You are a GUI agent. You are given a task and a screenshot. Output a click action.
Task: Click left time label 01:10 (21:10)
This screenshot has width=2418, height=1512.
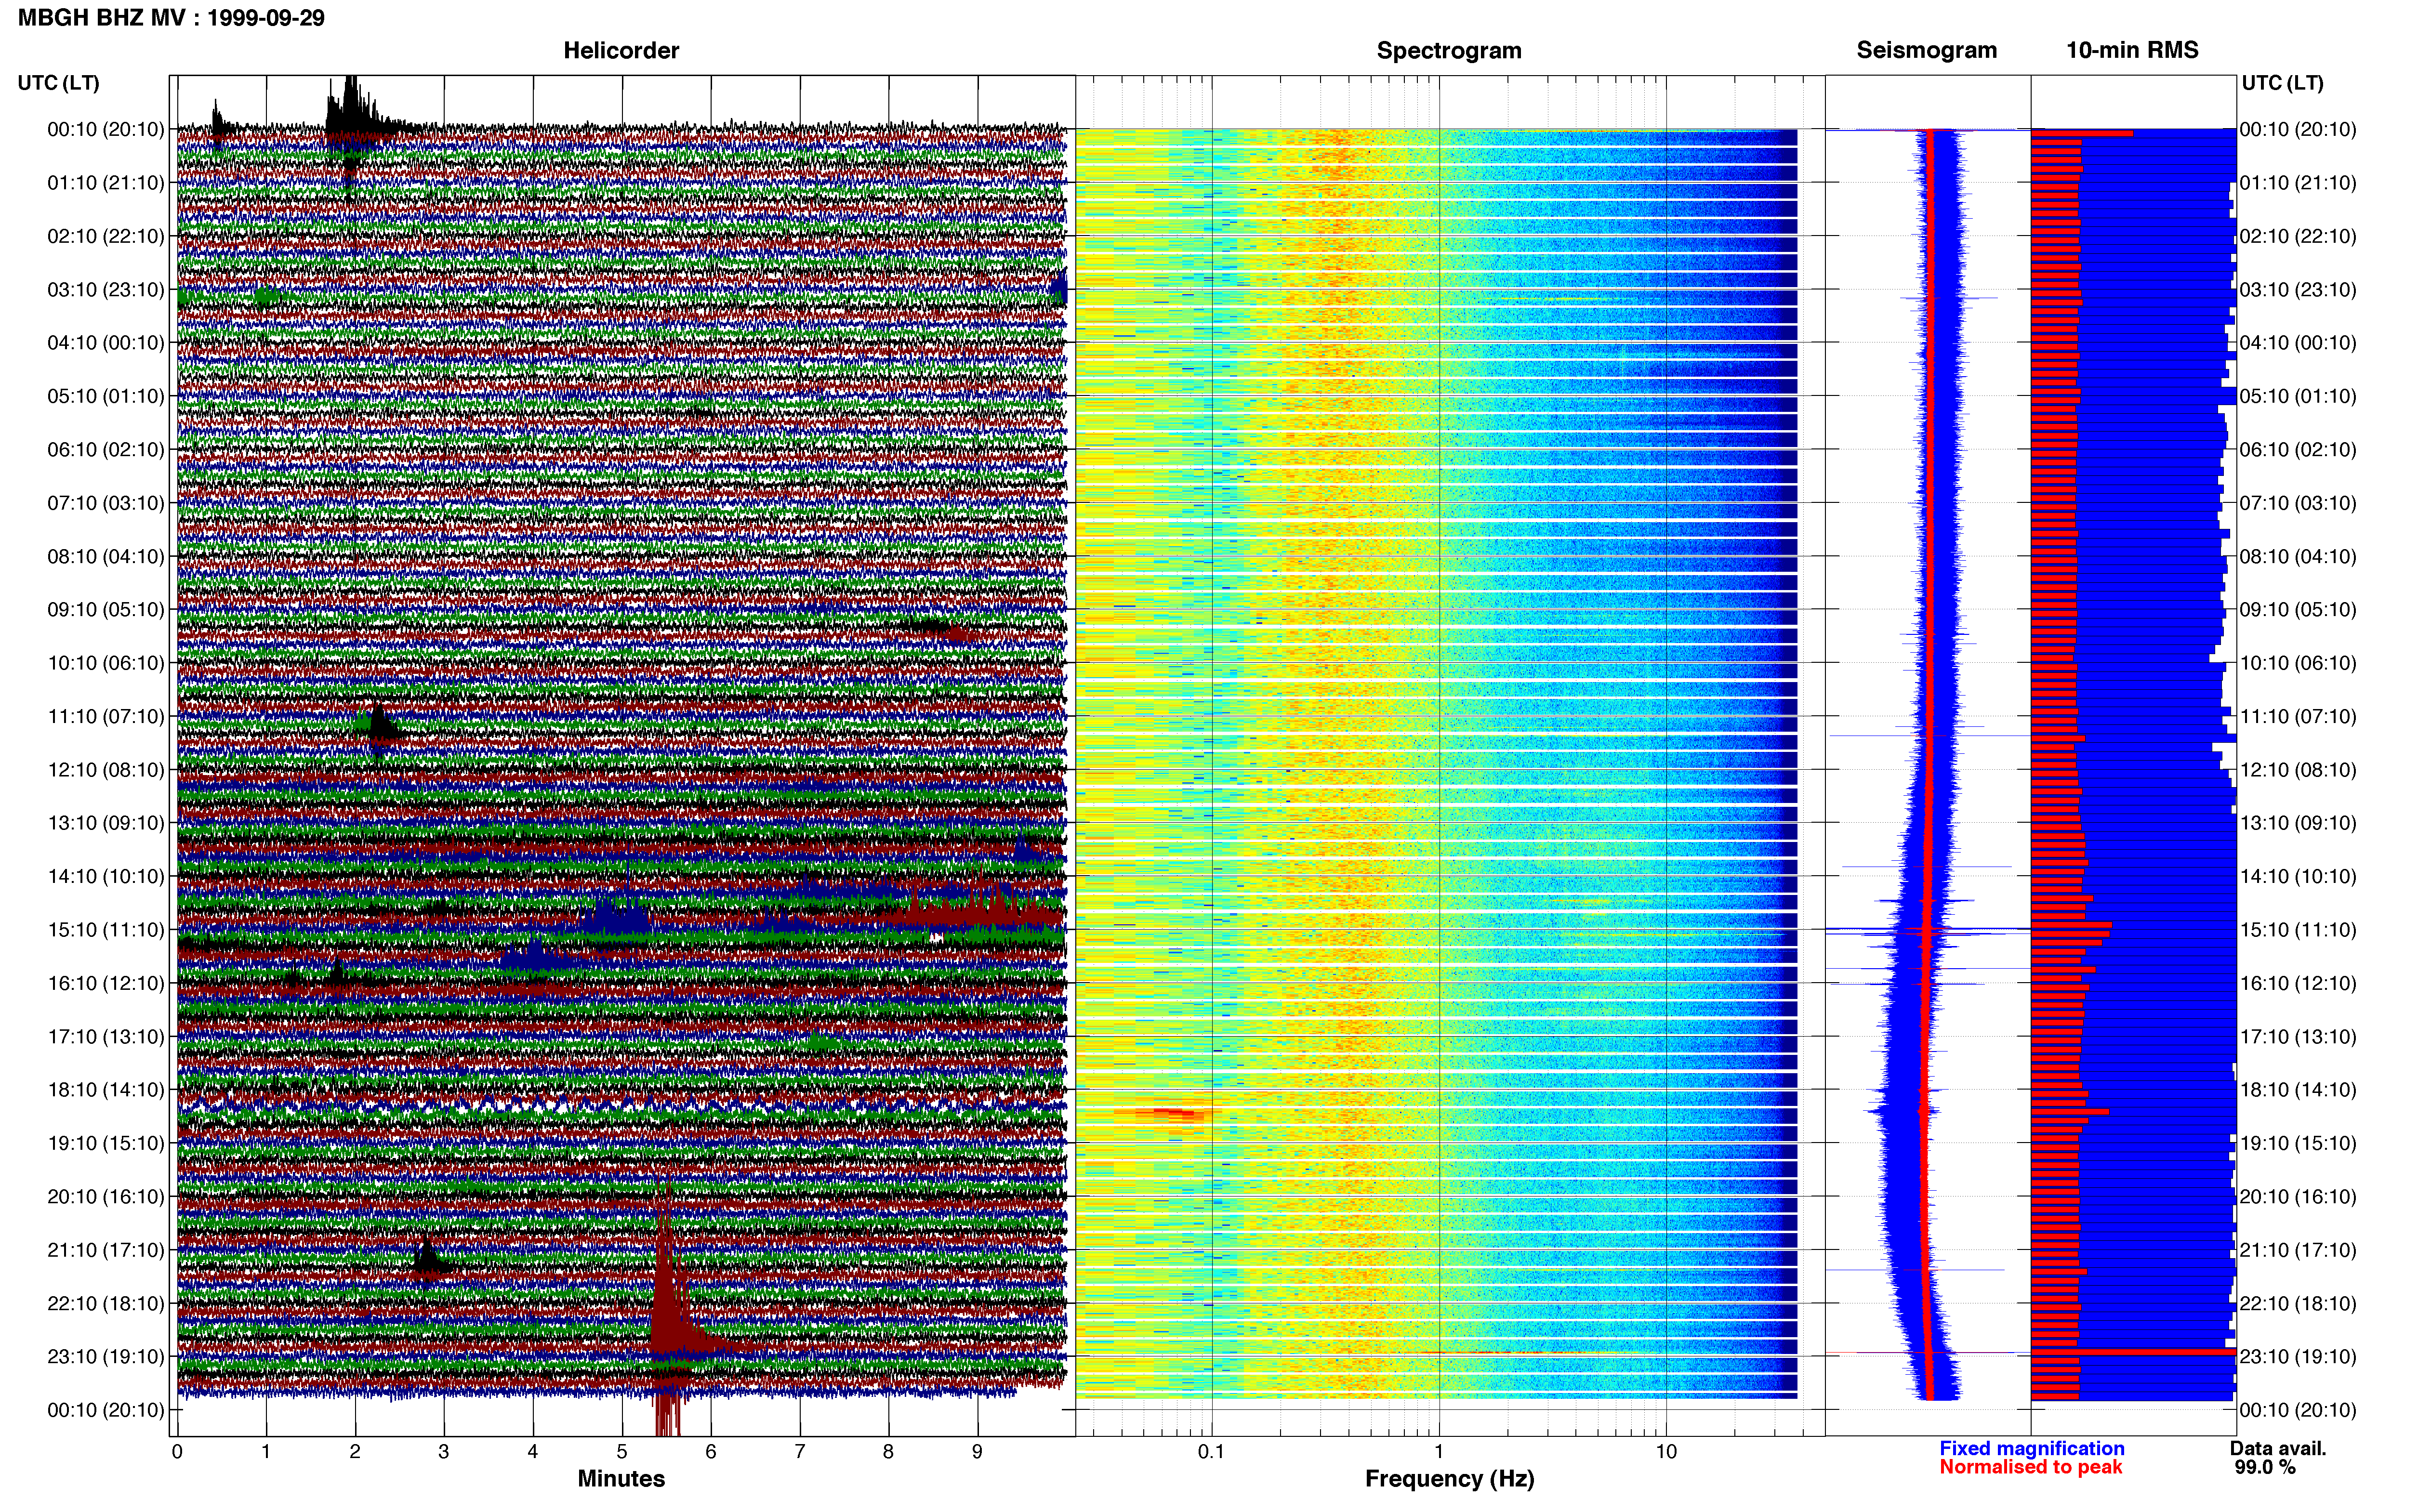click(106, 182)
